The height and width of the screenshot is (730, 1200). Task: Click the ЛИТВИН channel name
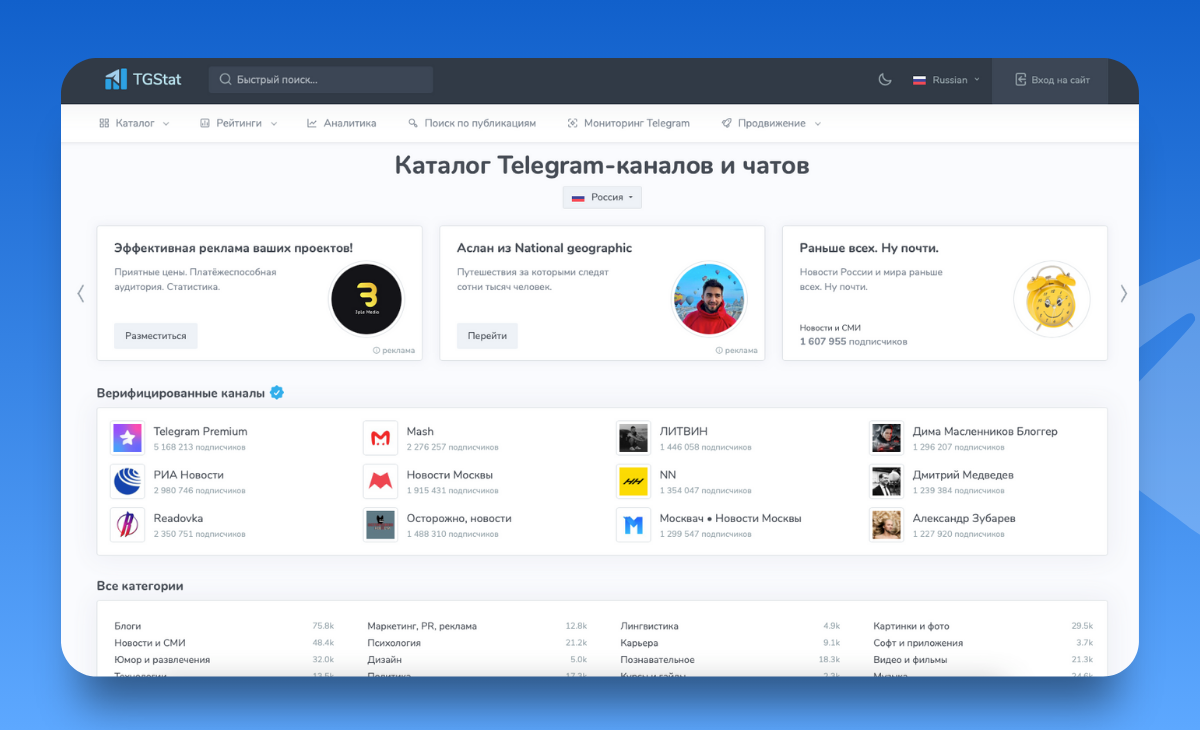point(684,432)
